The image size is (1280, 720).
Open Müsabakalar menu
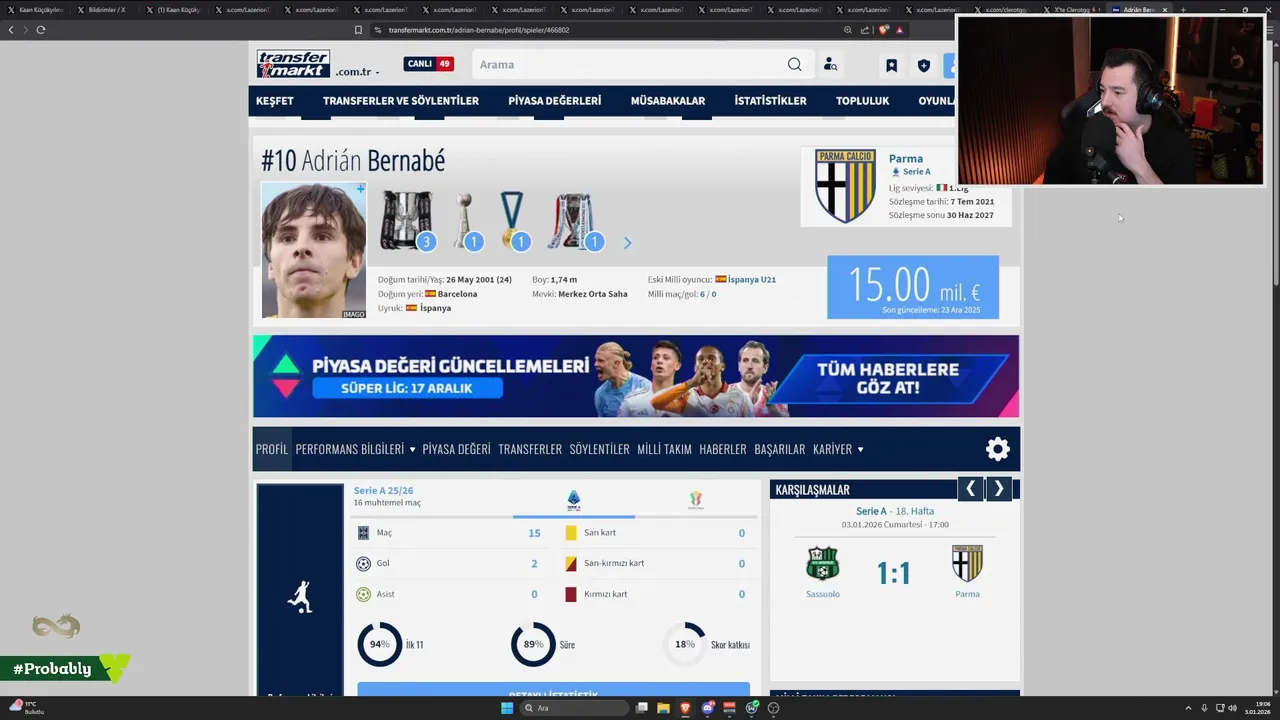668,101
